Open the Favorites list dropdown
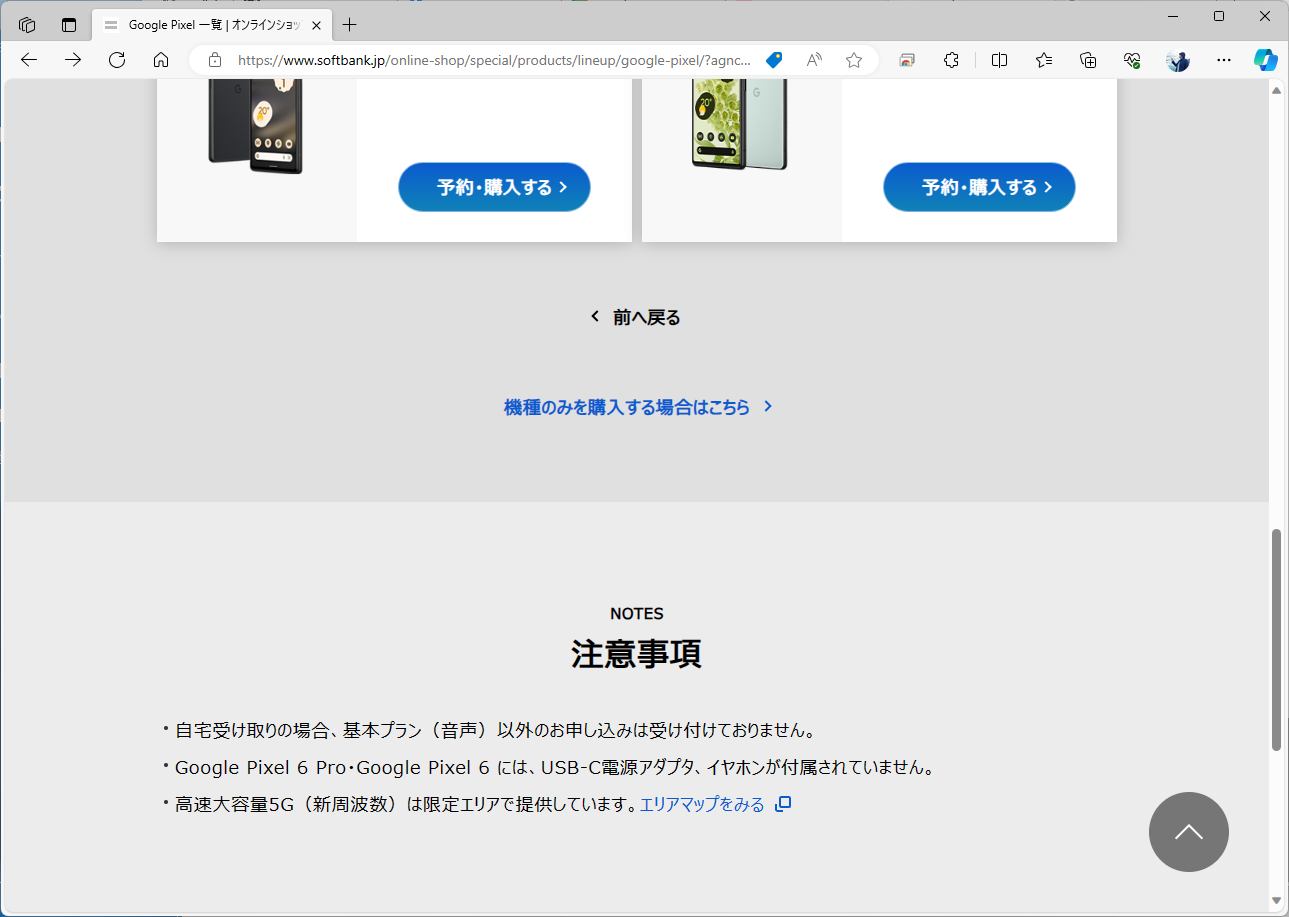Viewport: 1289px width, 917px height. (x=1043, y=60)
